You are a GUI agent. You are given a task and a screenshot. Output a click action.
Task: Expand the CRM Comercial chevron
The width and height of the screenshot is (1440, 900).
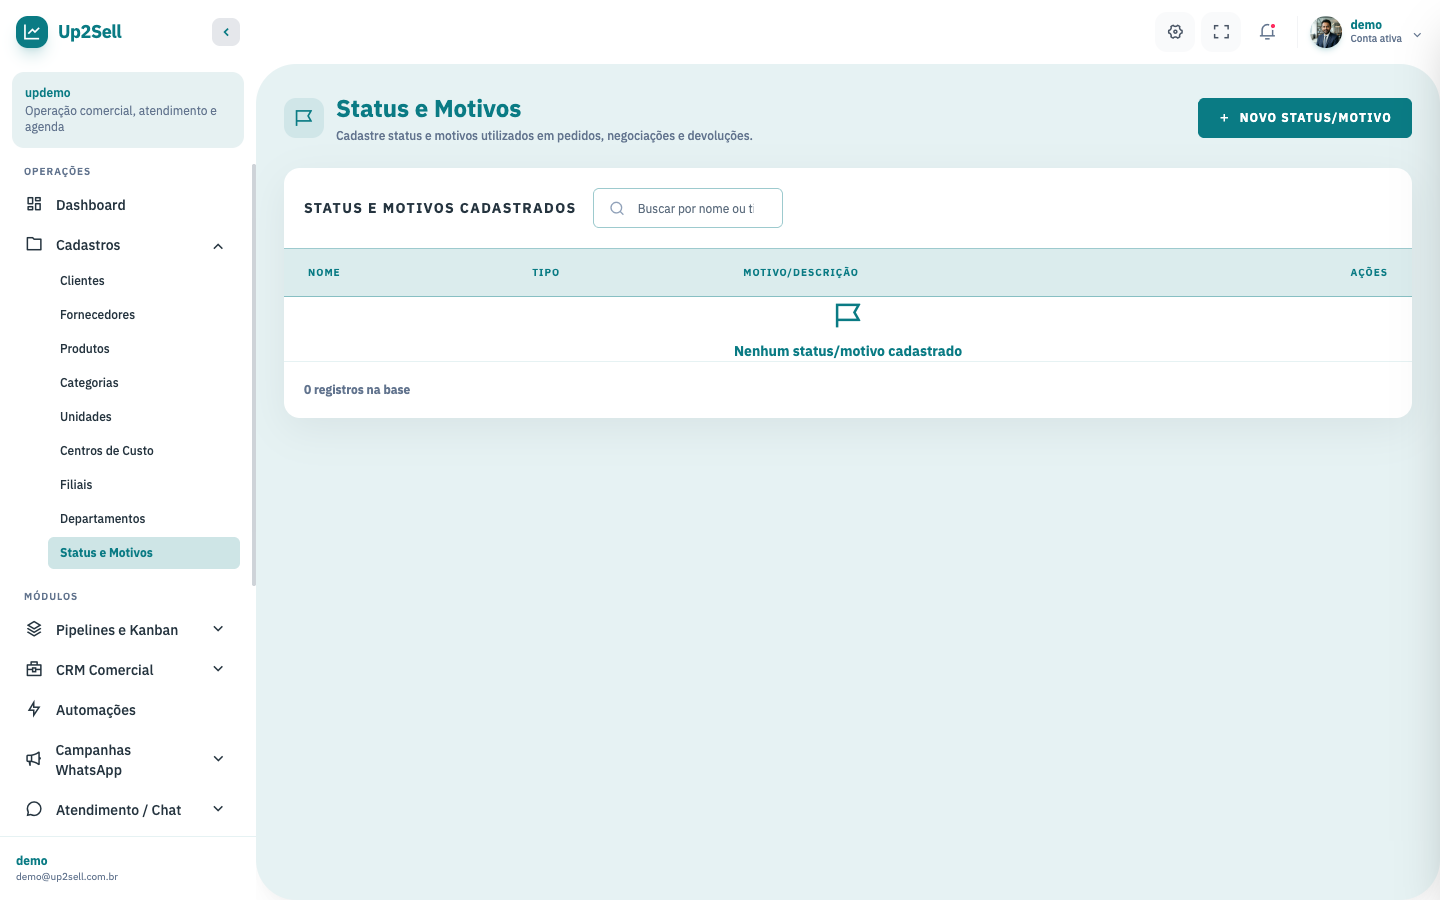tap(218, 669)
